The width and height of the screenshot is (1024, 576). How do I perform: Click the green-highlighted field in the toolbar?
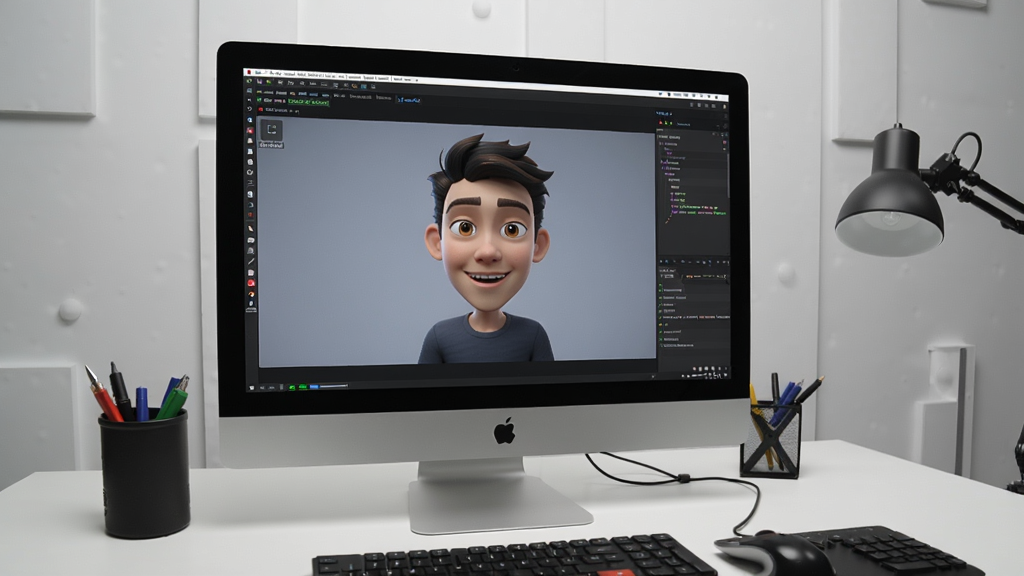click(309, 102)
